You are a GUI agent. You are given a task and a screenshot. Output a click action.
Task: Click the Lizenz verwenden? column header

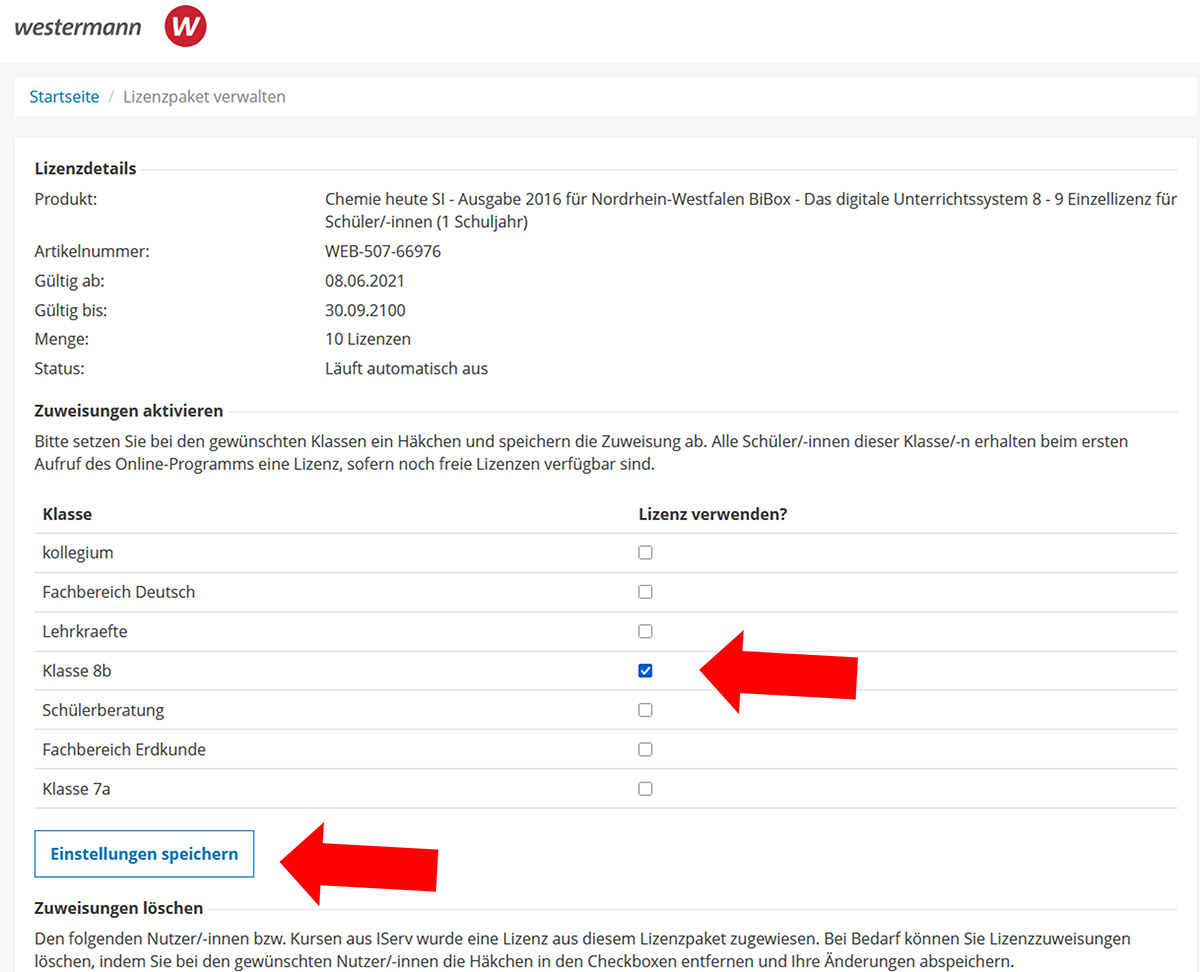[x=713, y=514]
